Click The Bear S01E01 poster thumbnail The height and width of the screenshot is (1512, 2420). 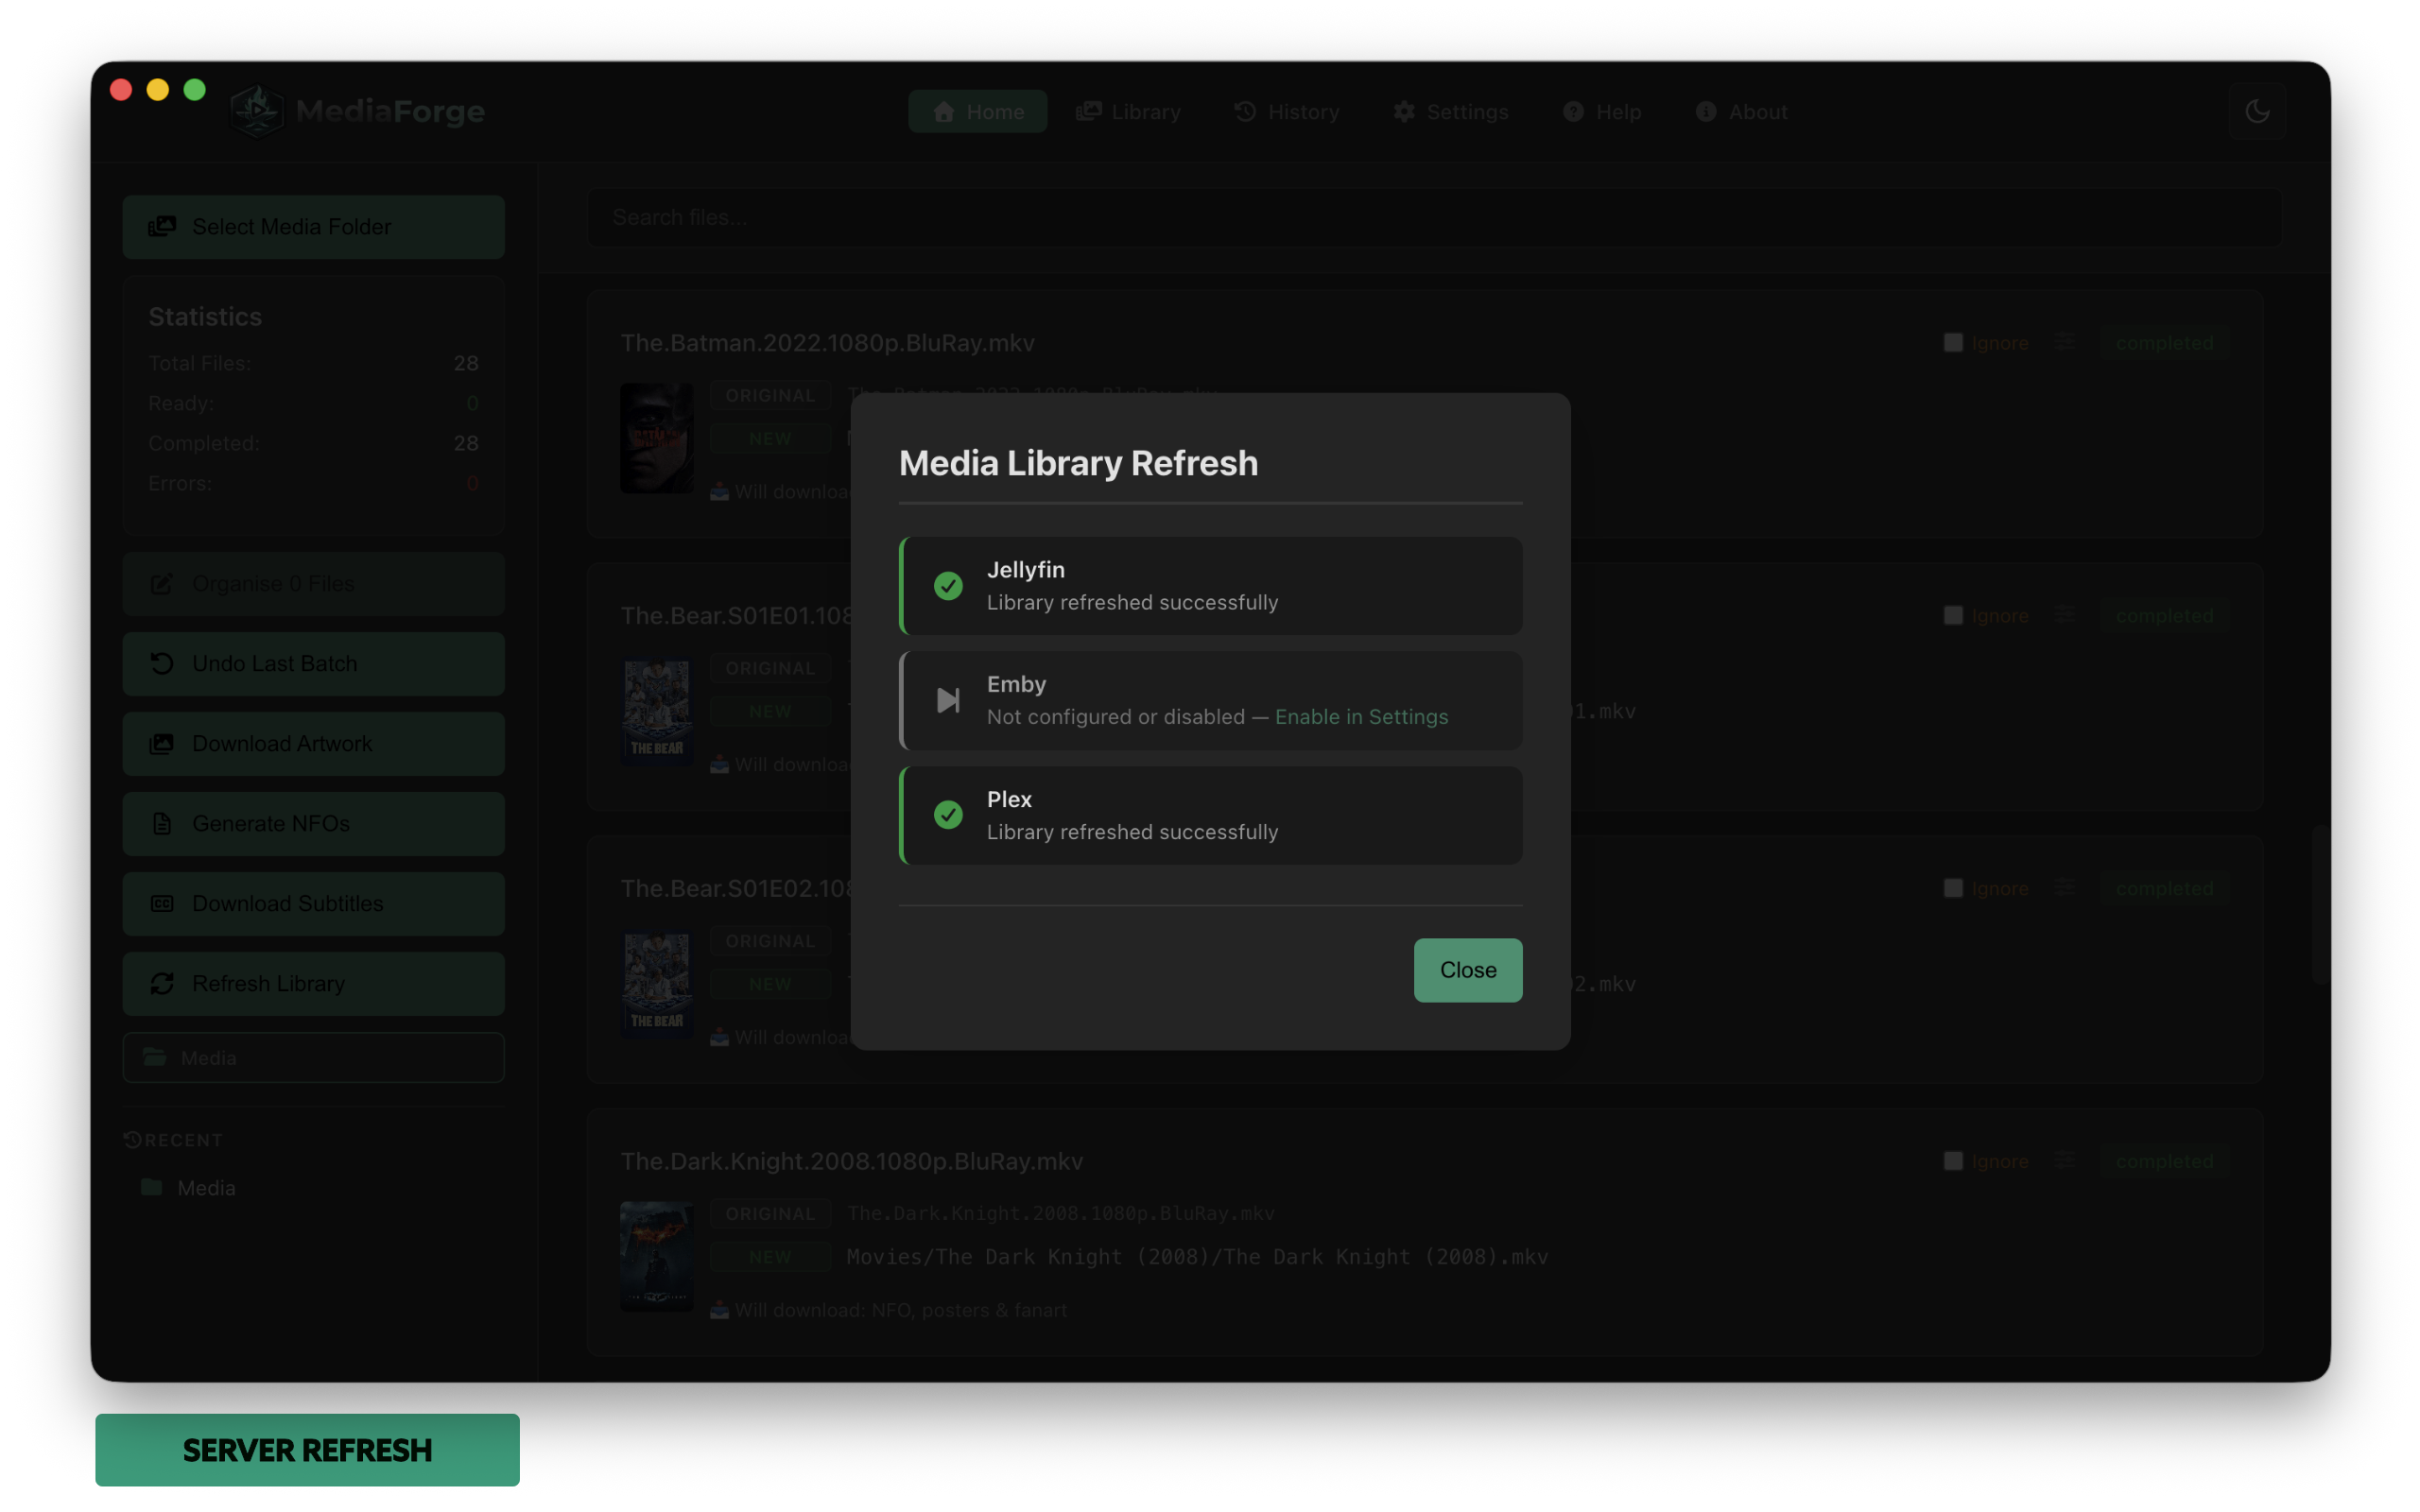click(656, 711)
